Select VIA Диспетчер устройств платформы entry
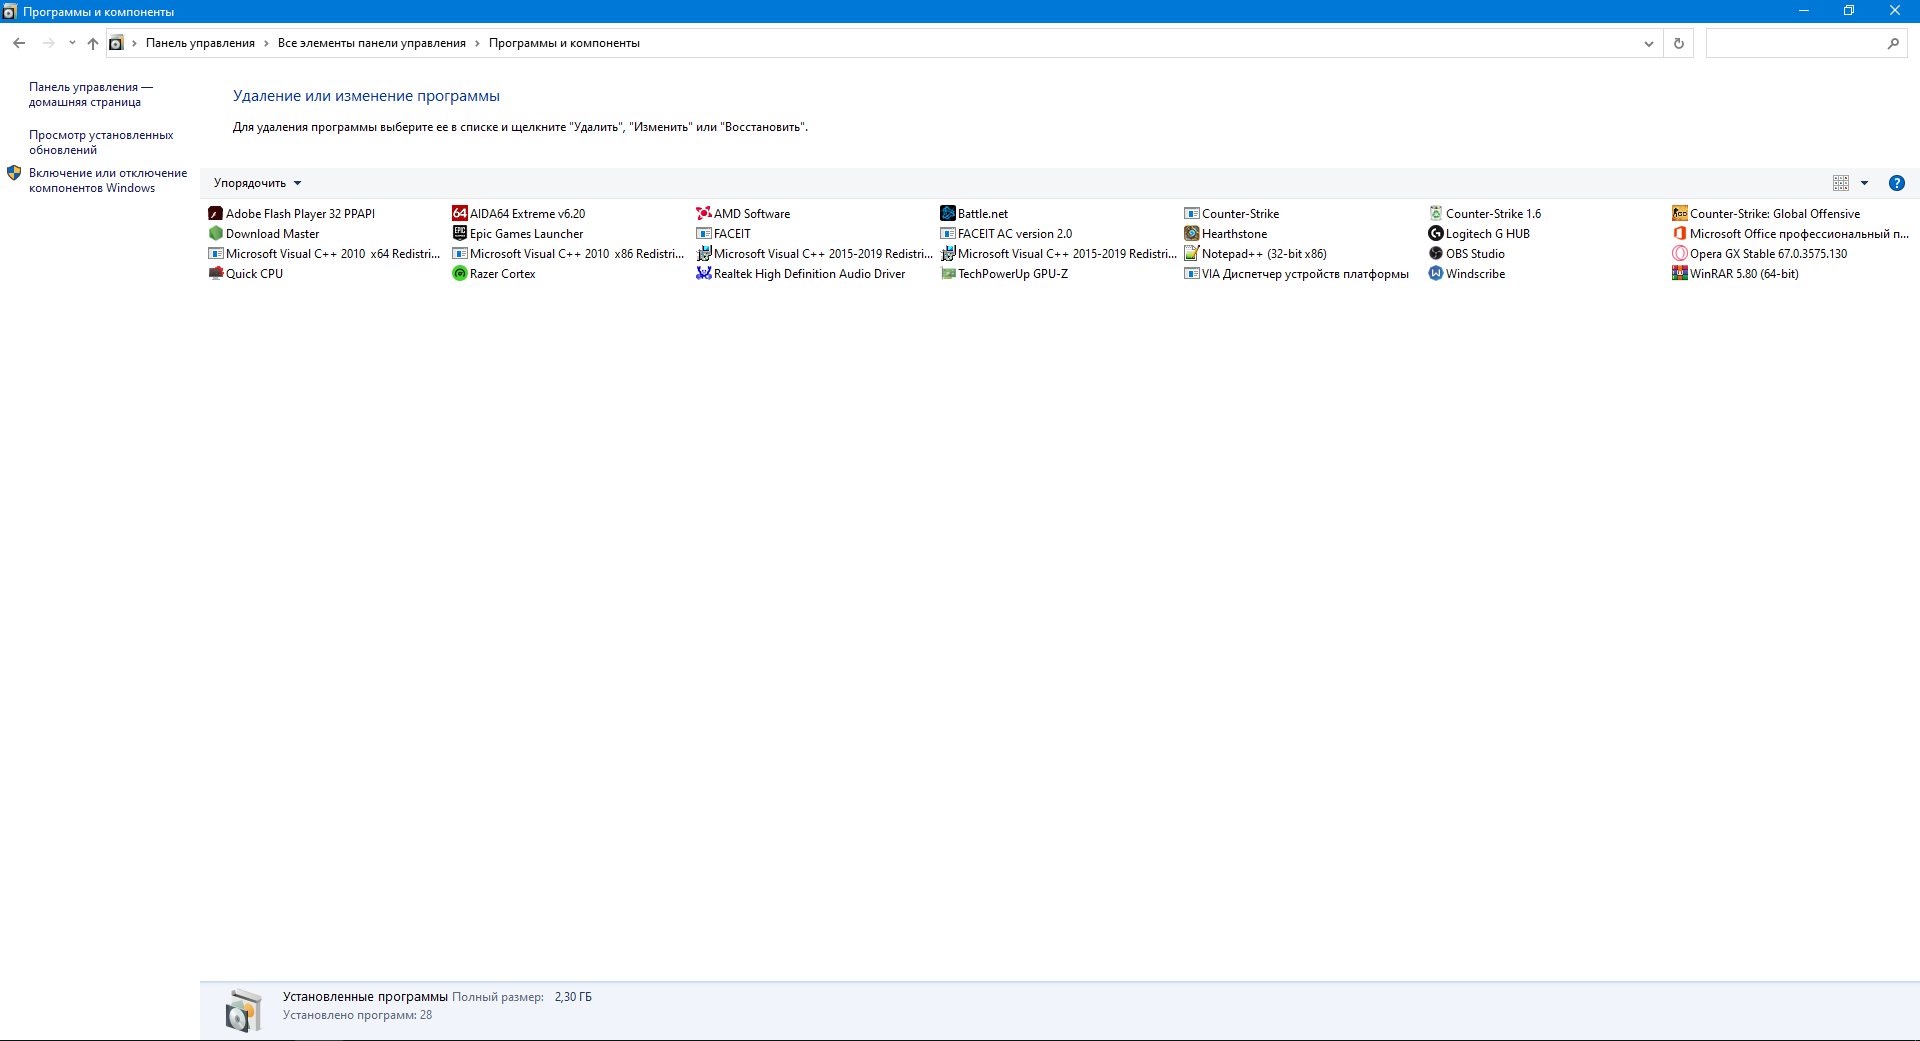 tap(1297, 273)
